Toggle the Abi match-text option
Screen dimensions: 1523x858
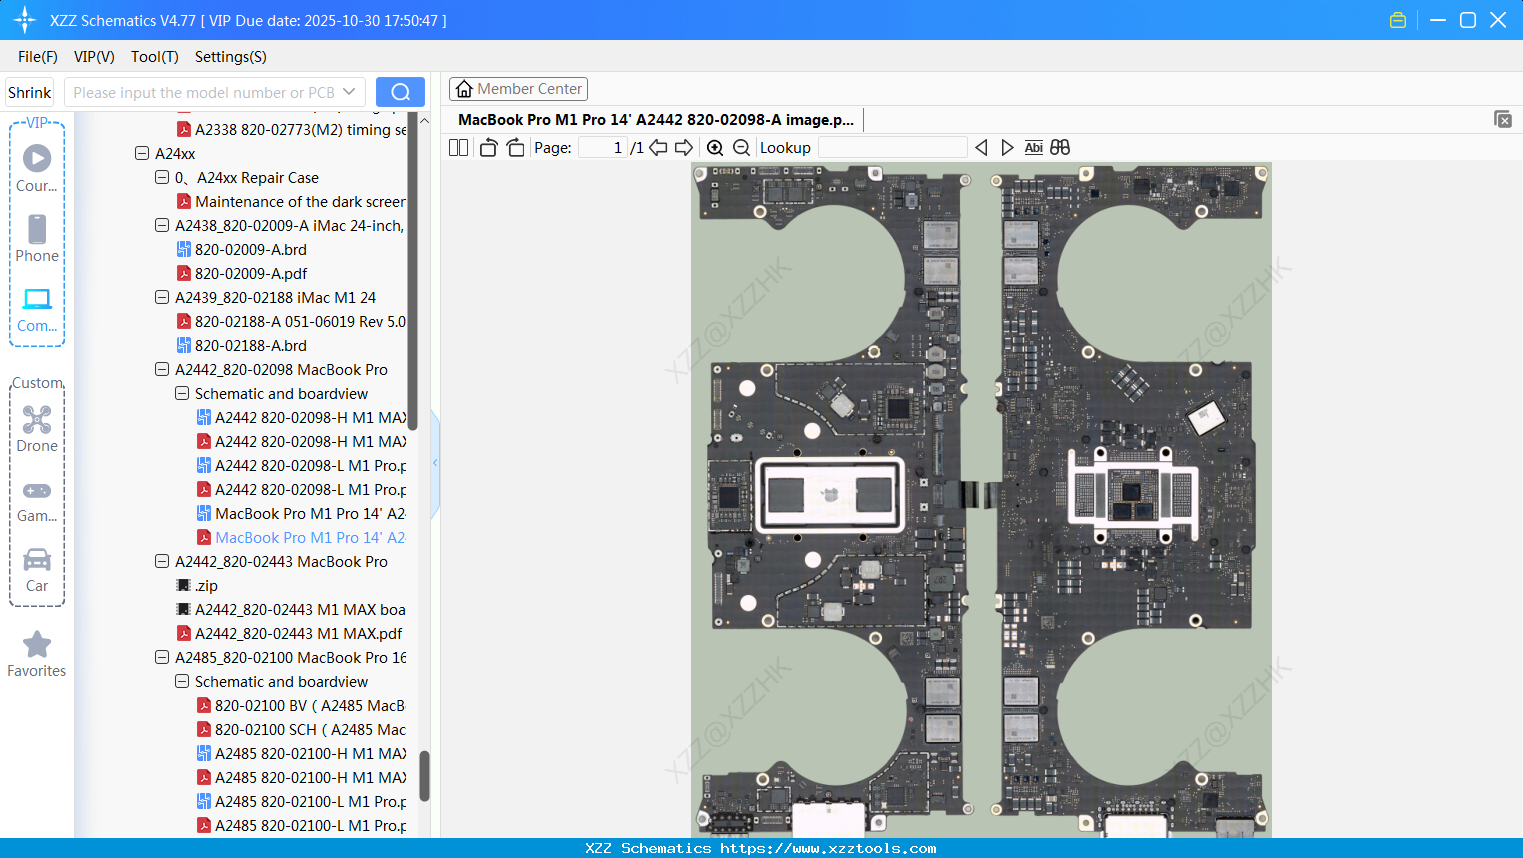pyautogui.click(x=1033, y=148)
